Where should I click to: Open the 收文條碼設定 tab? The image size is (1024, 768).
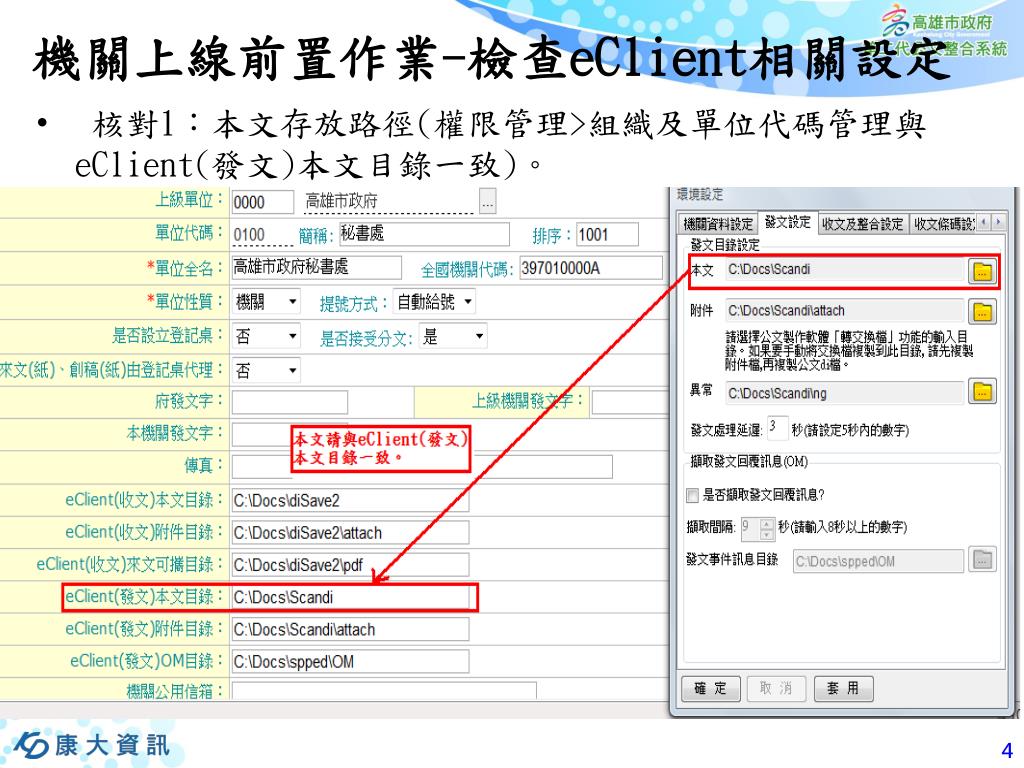(943, 224)
